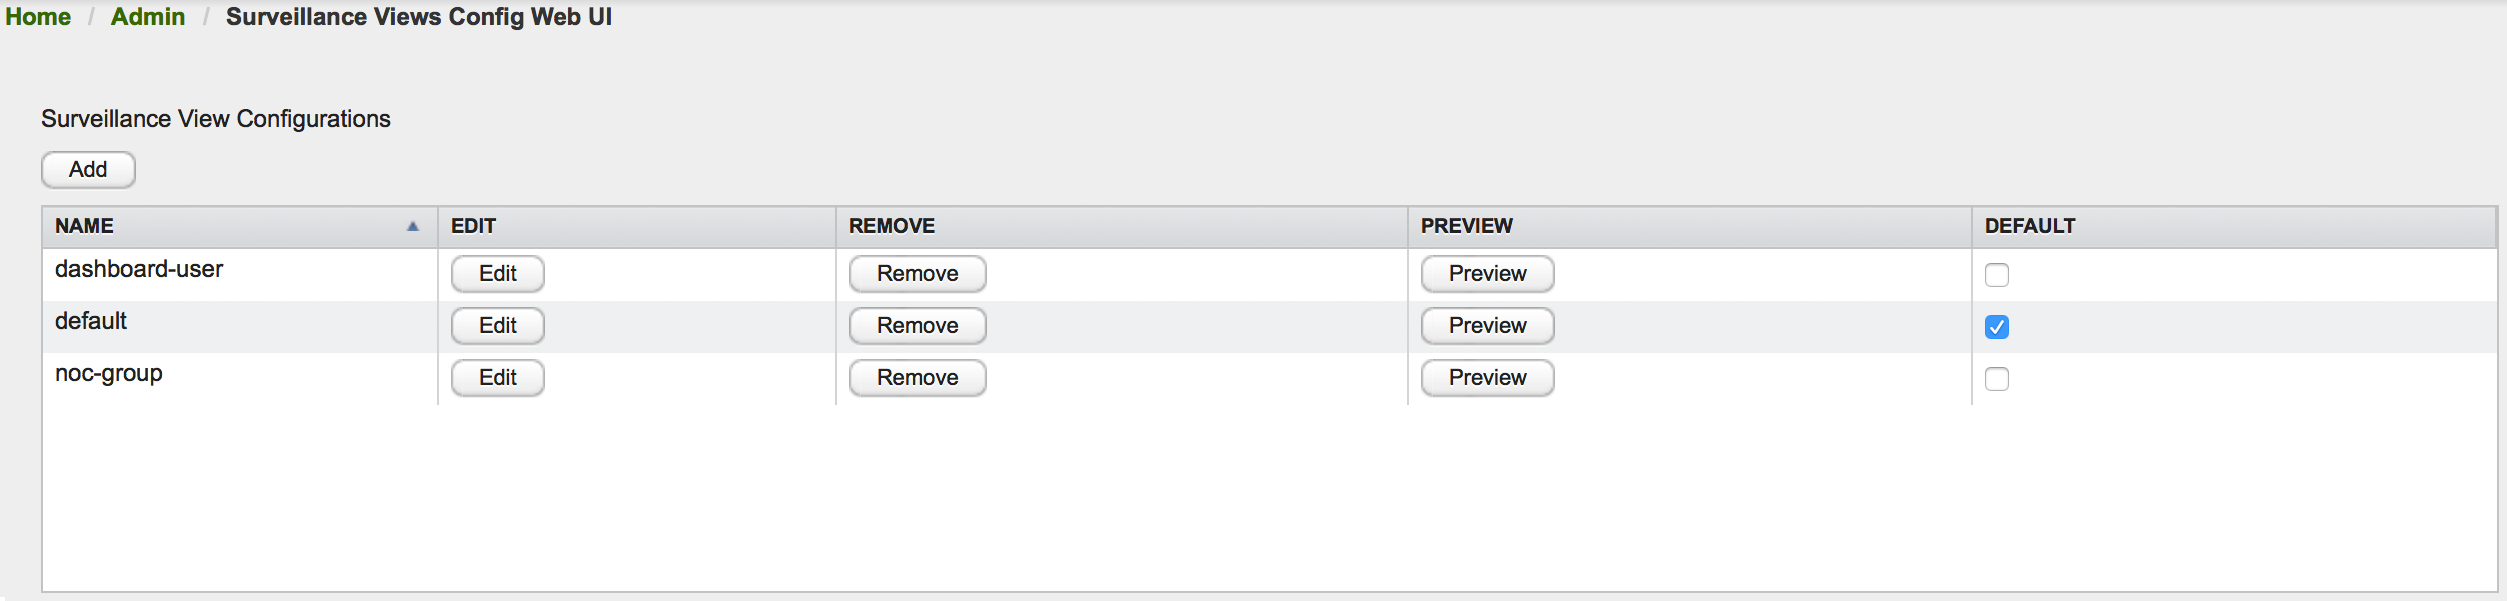Screen dimensions: 2507x601
Task: Click the sort arrow in the NAME column
Action: coord(412,226)
